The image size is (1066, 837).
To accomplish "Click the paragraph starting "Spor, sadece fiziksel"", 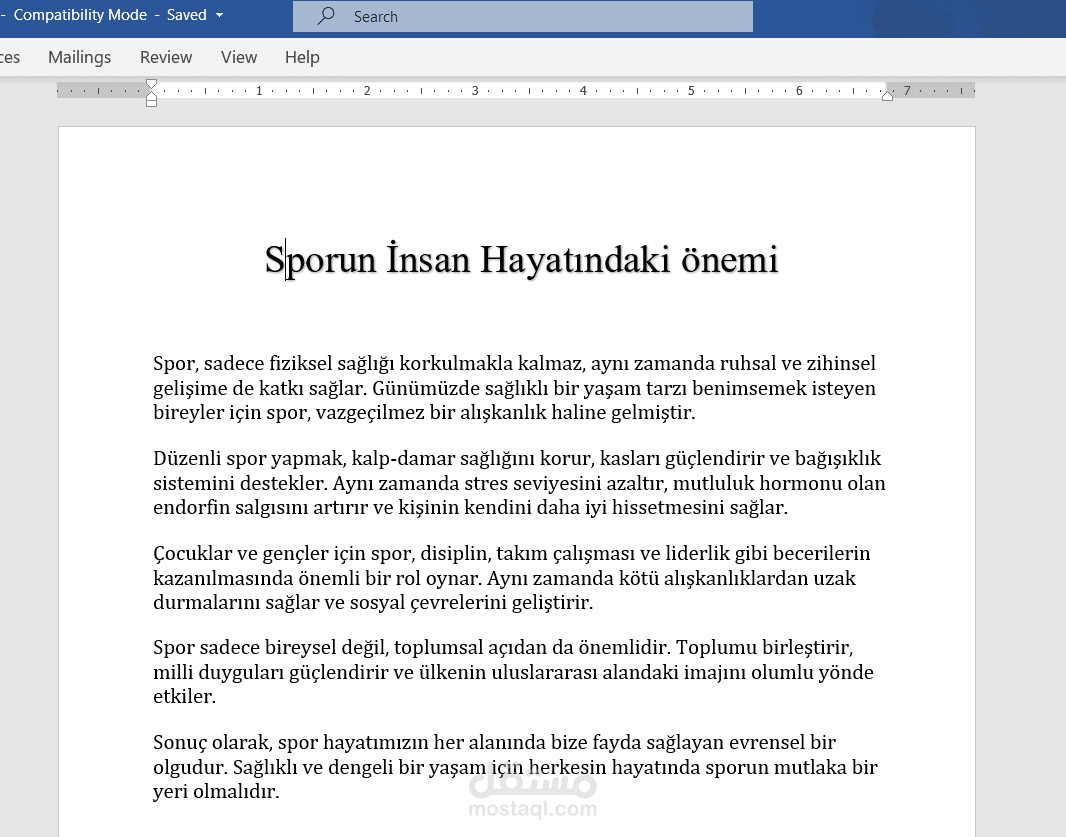I will point(515,388).
